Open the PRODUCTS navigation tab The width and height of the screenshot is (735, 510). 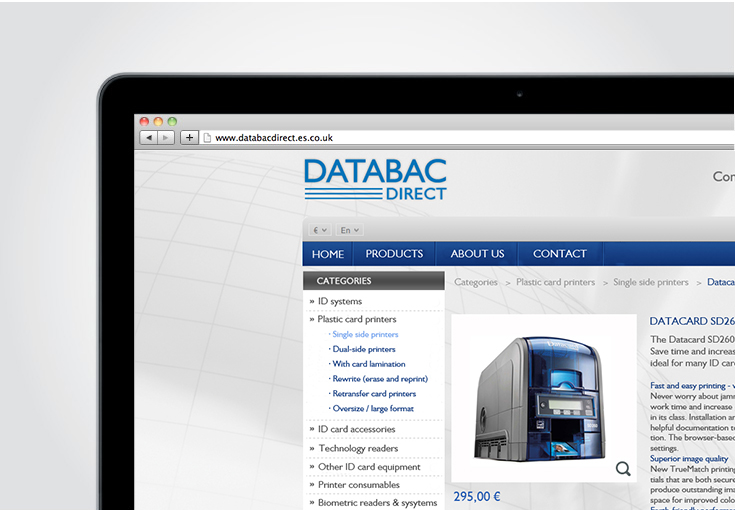click(394, 254)
